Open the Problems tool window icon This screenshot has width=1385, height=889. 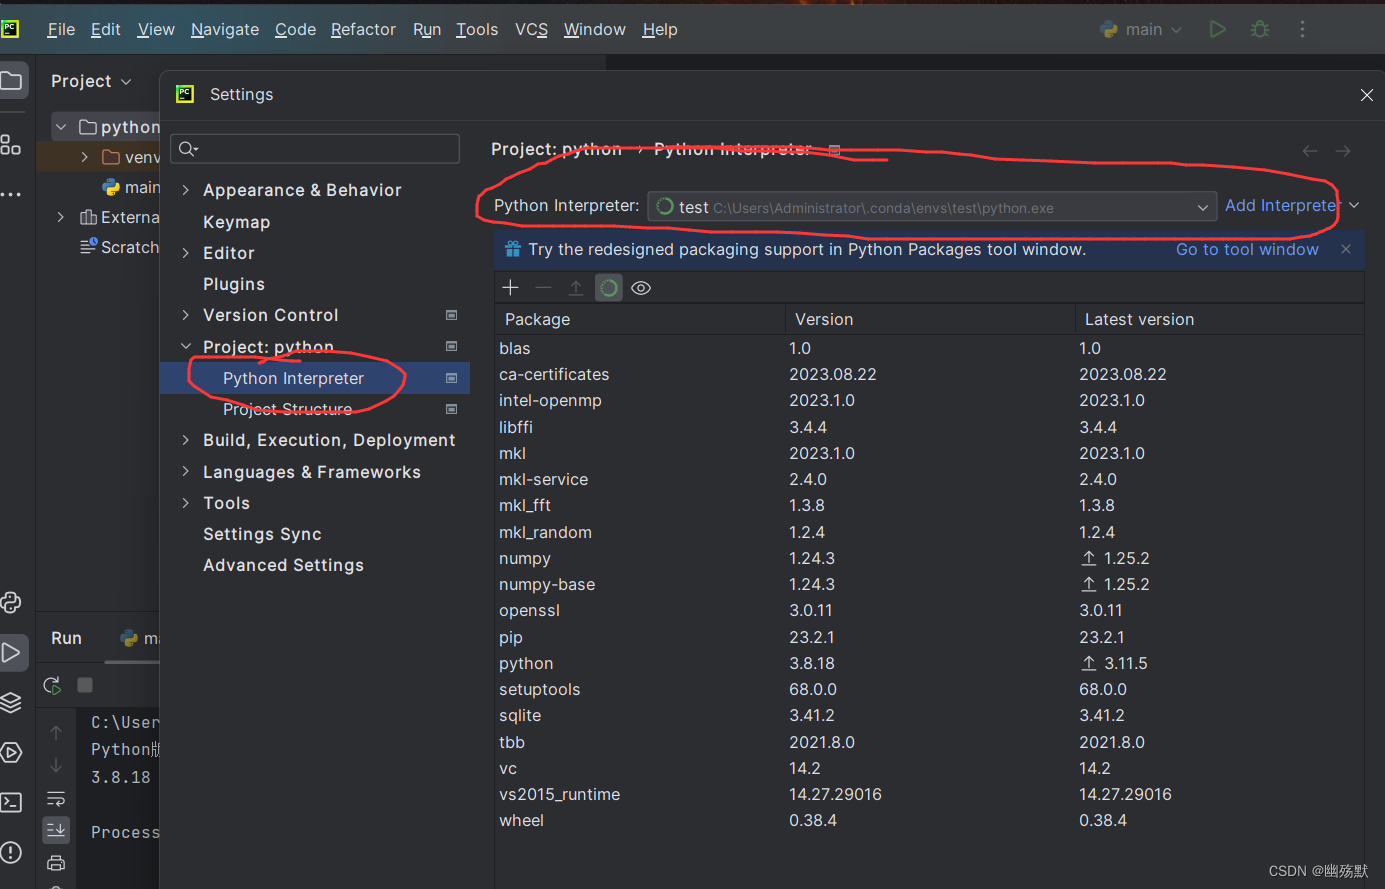pos(11,852)
